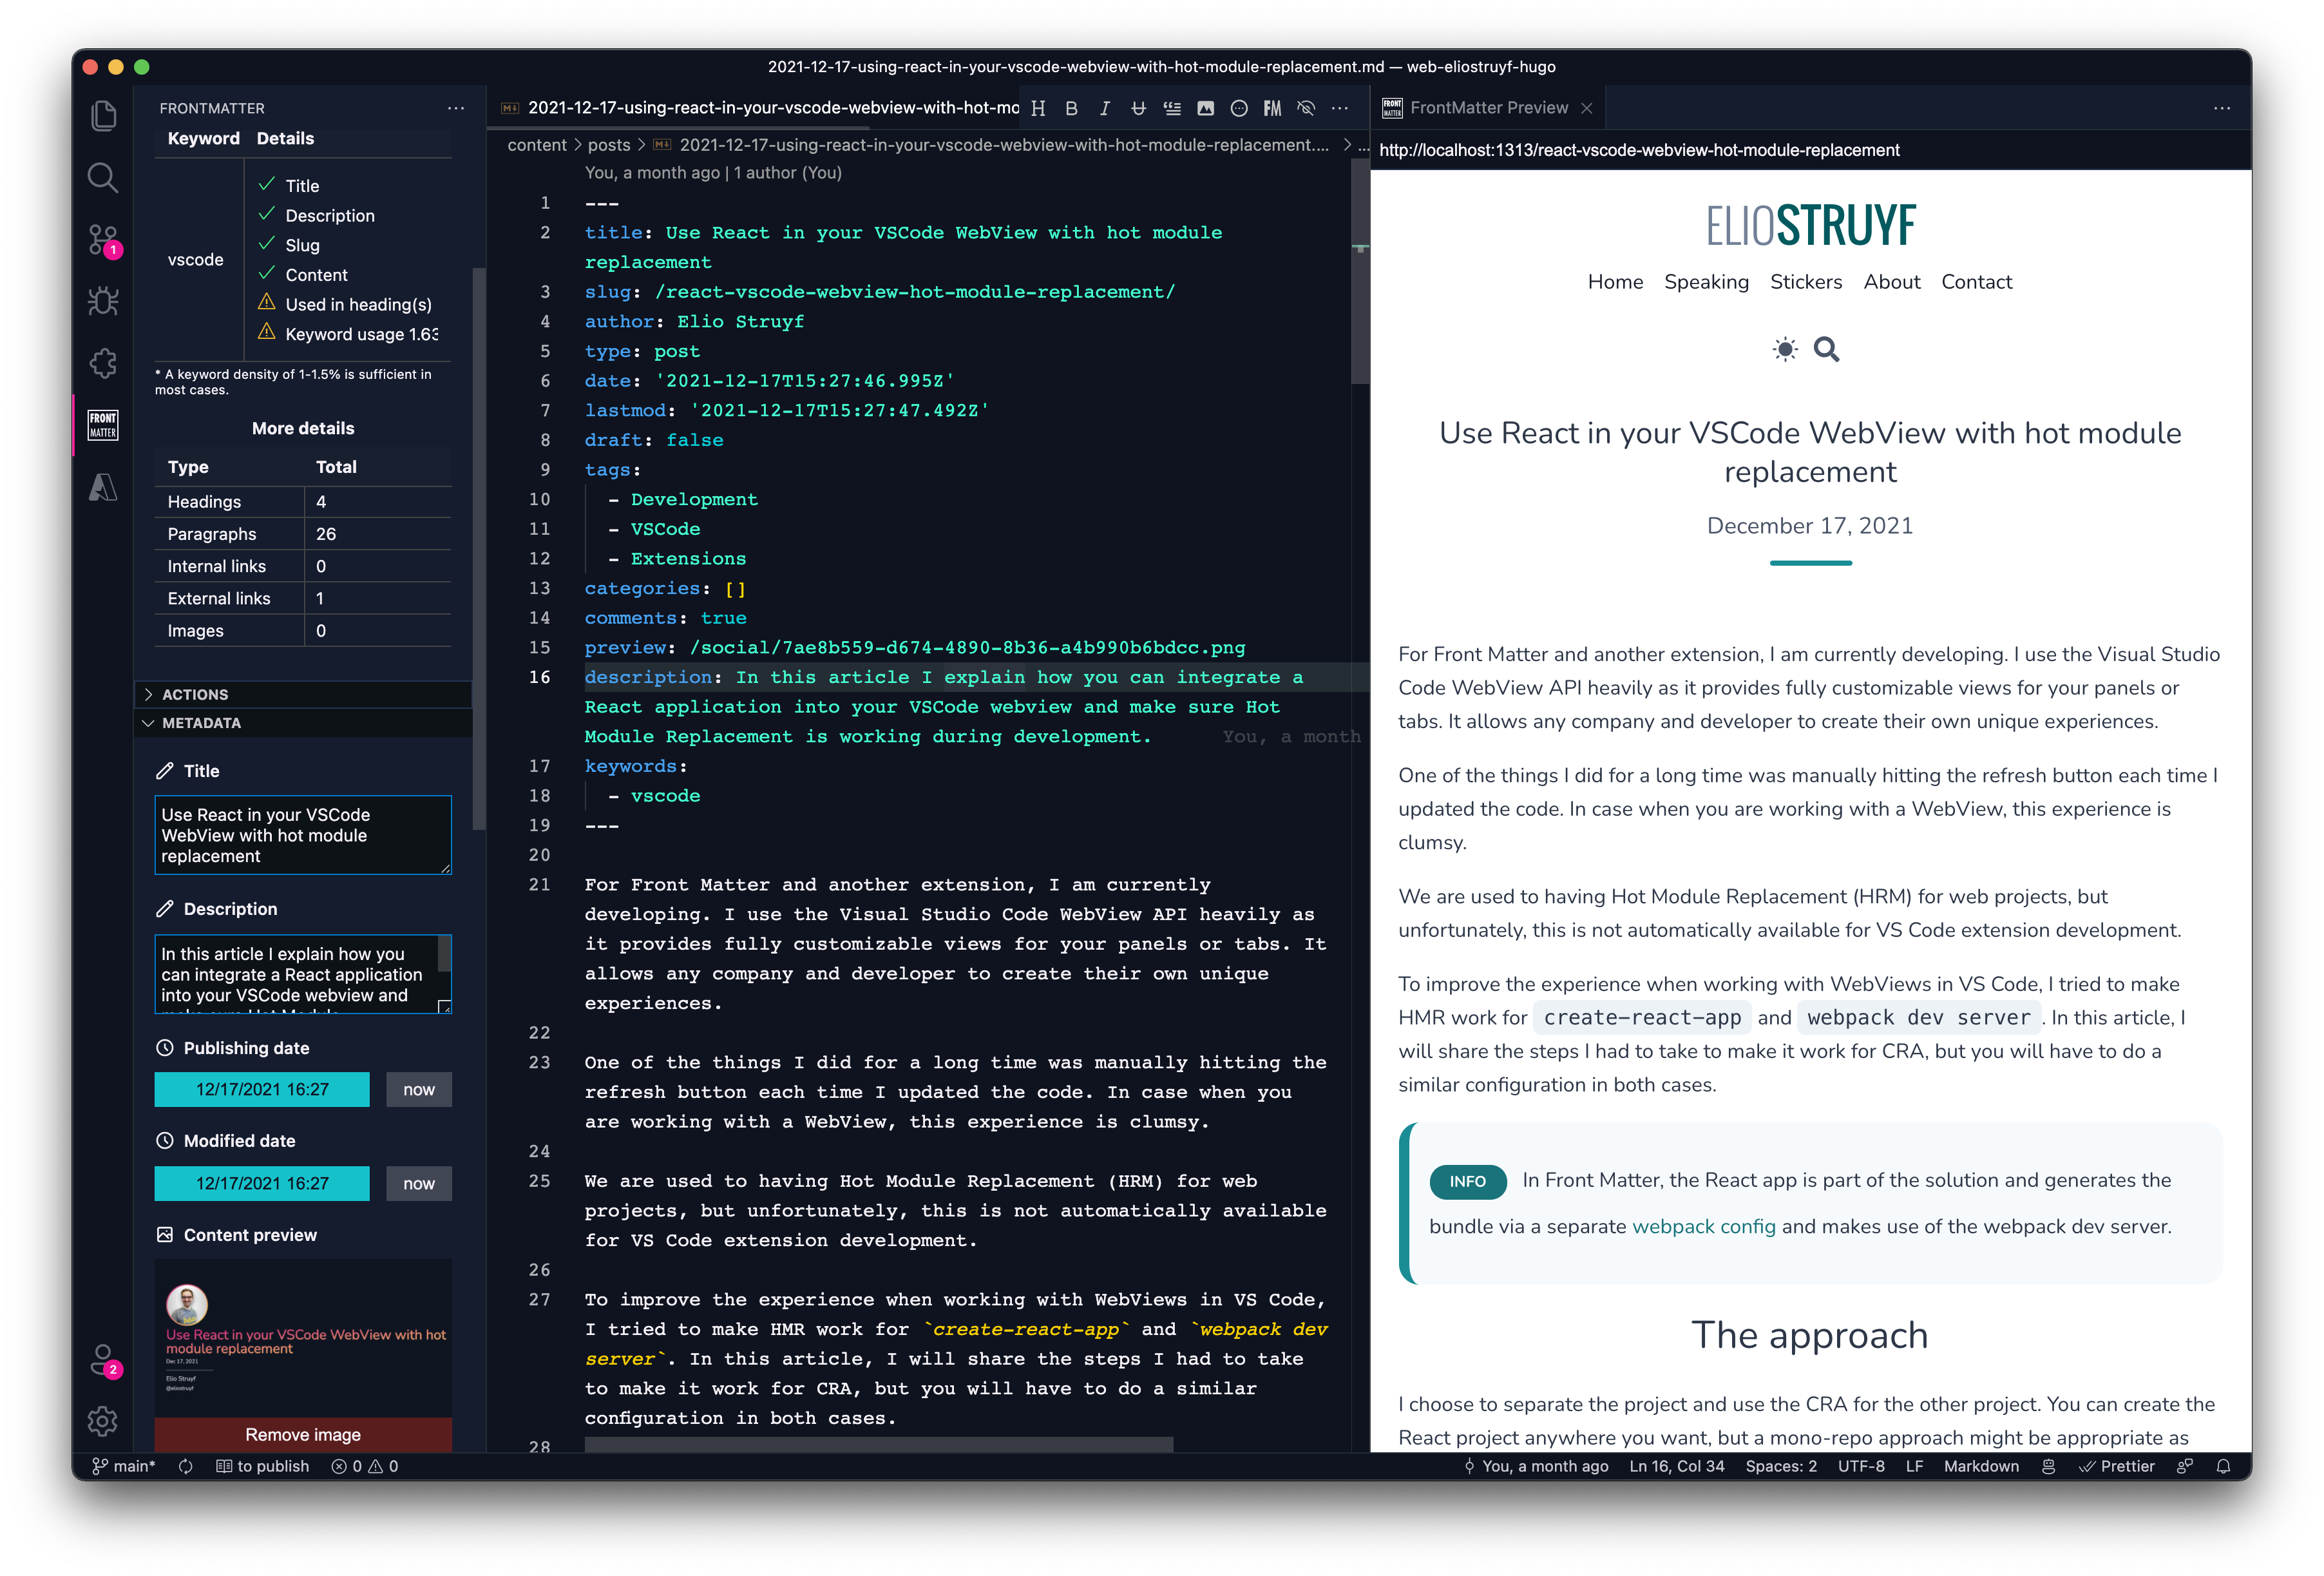Viewport: 2324px width, 1576px height.
Task: Click the sync changes icon in status bar
Action: click(x=185, y=1466)
